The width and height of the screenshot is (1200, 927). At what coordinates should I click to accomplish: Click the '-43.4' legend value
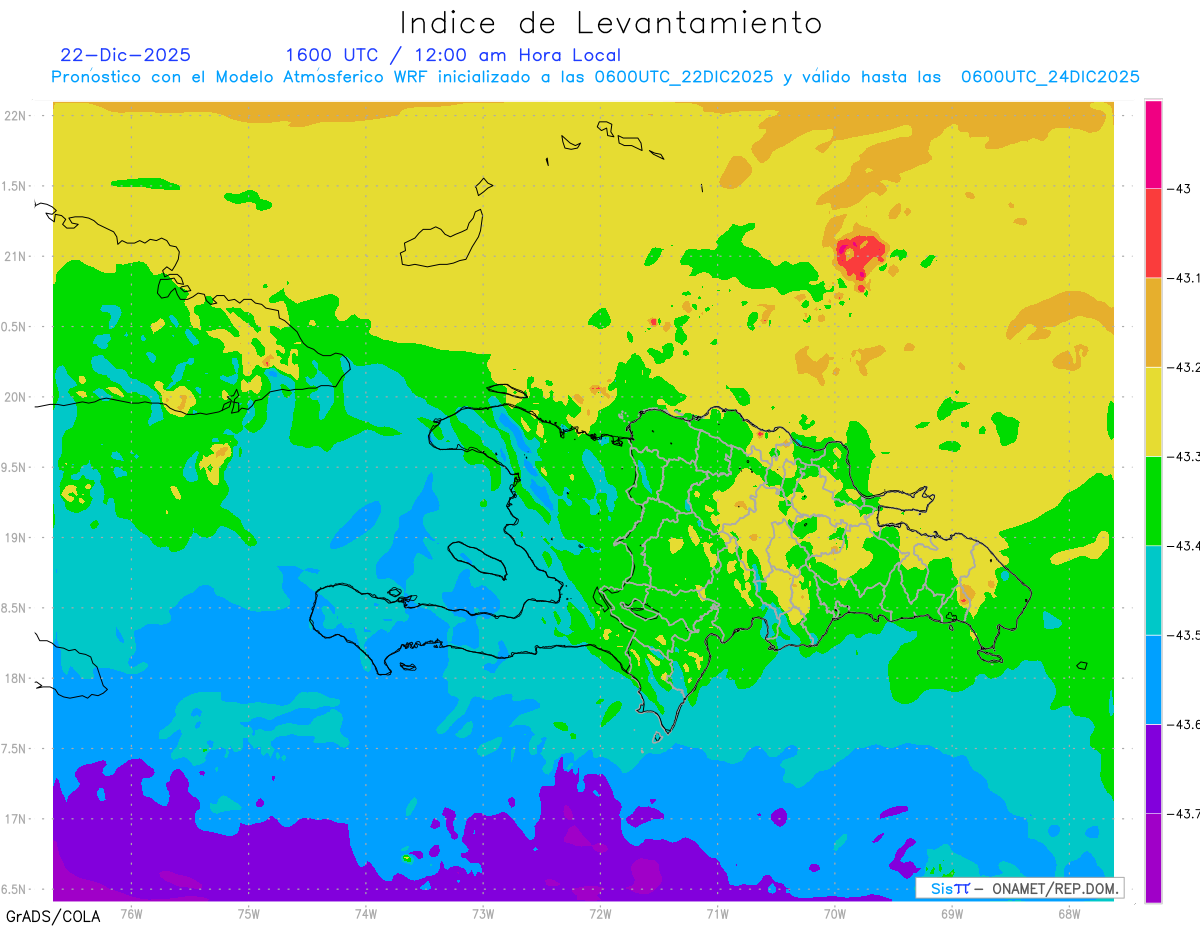tap(1184, 545)
